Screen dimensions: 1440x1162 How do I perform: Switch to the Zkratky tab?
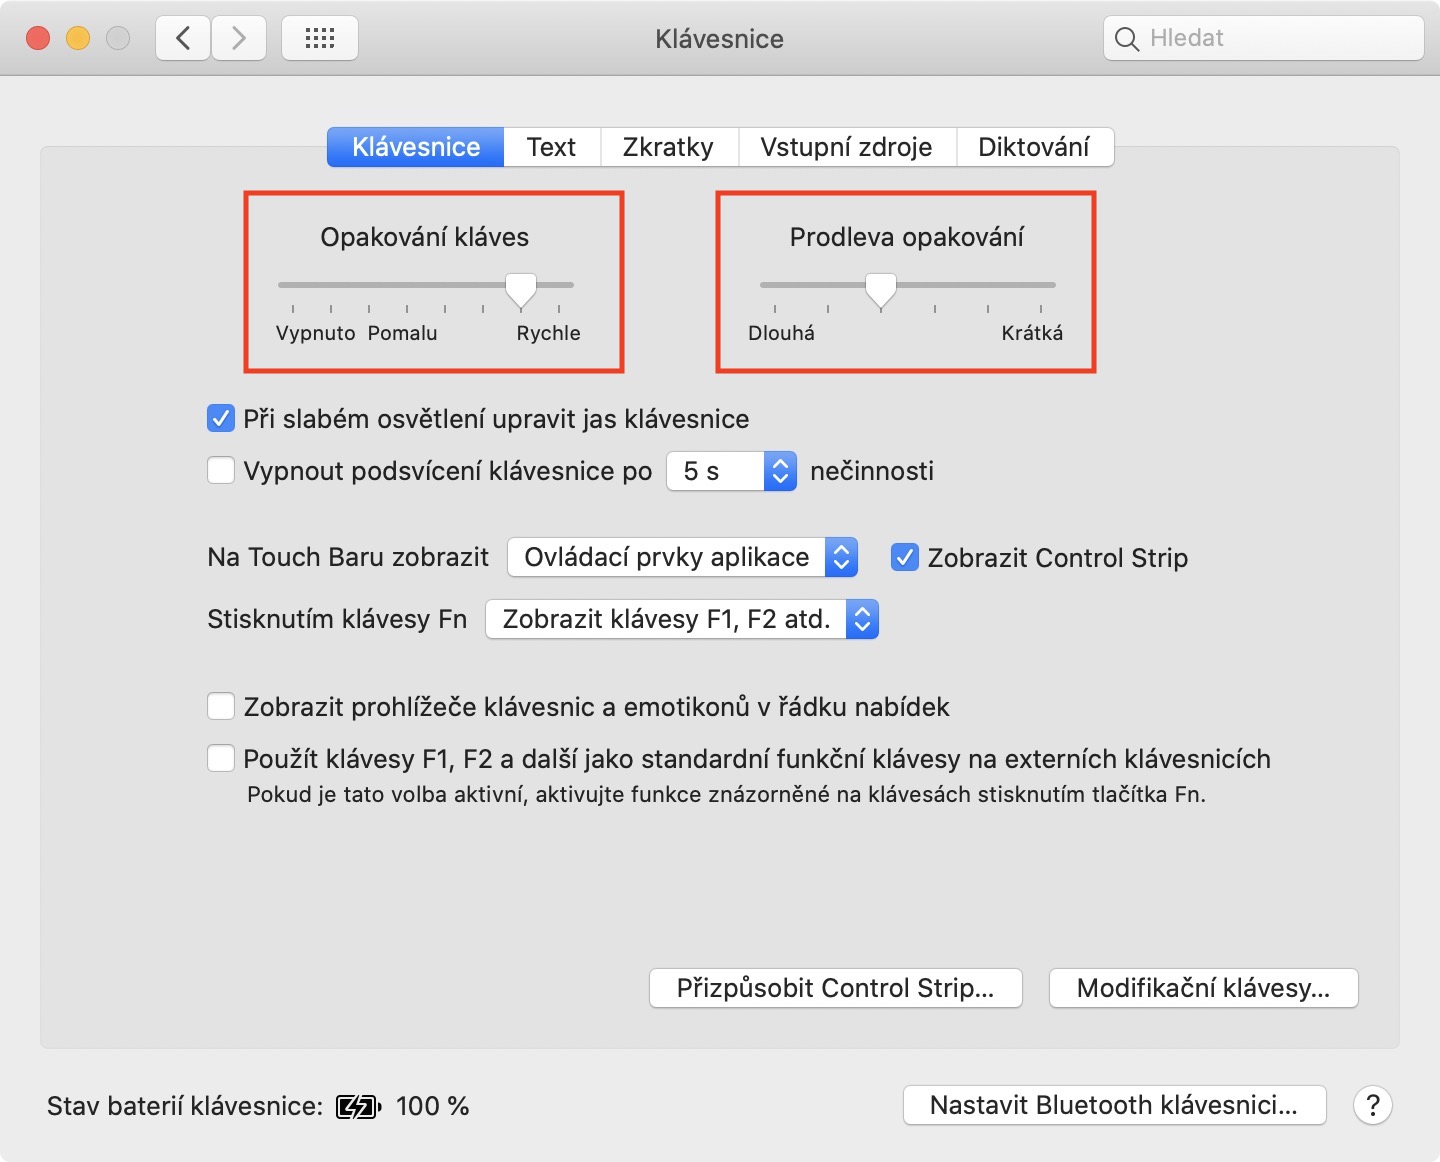coord(668,147)
